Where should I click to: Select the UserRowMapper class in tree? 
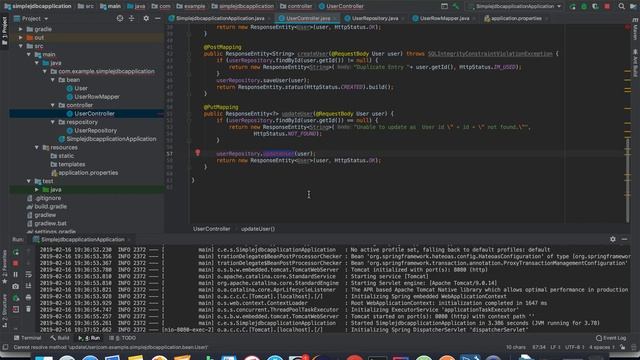click(93, 97)
